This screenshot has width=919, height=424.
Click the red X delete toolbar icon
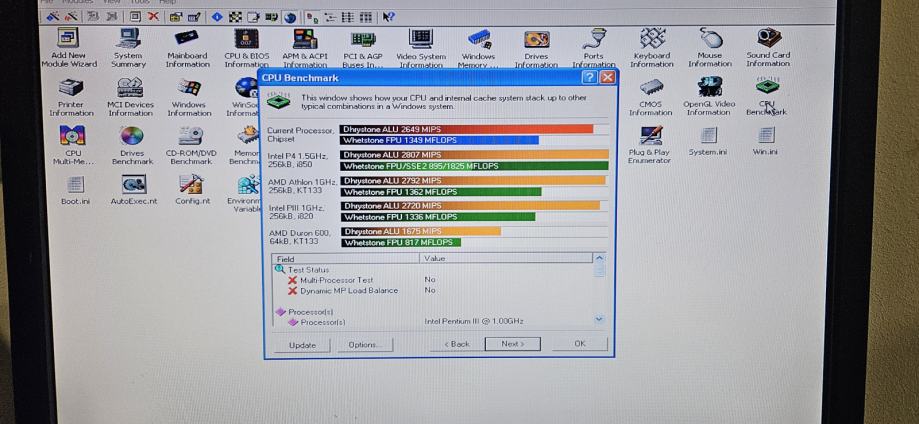tap(153, 16)
